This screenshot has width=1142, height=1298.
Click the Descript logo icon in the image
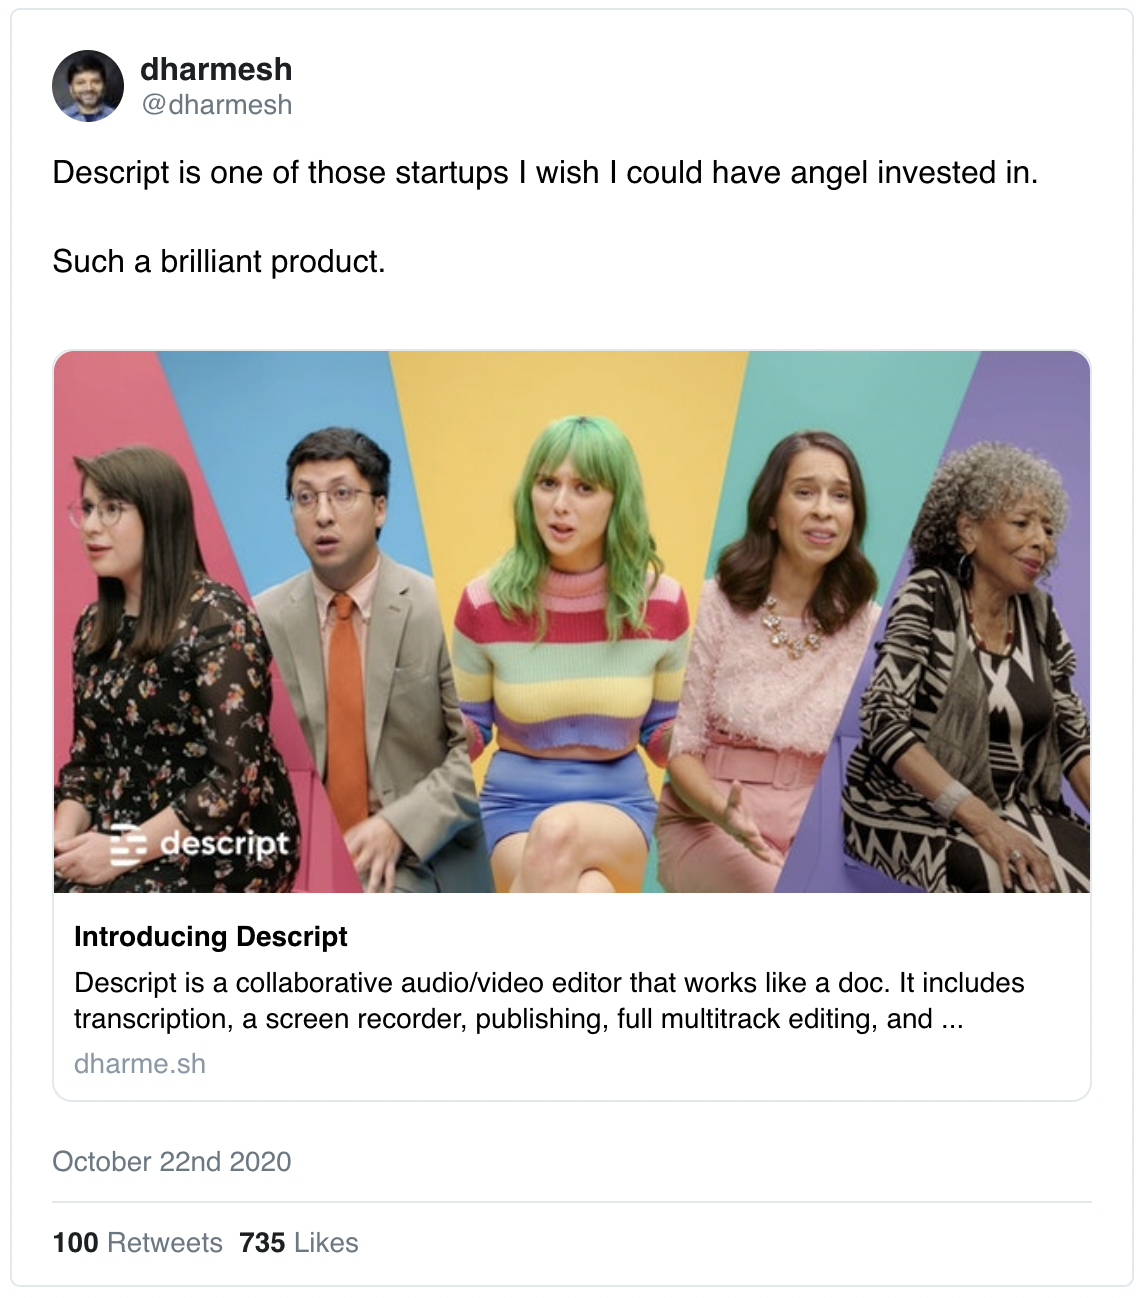click(x=127, y=844)
